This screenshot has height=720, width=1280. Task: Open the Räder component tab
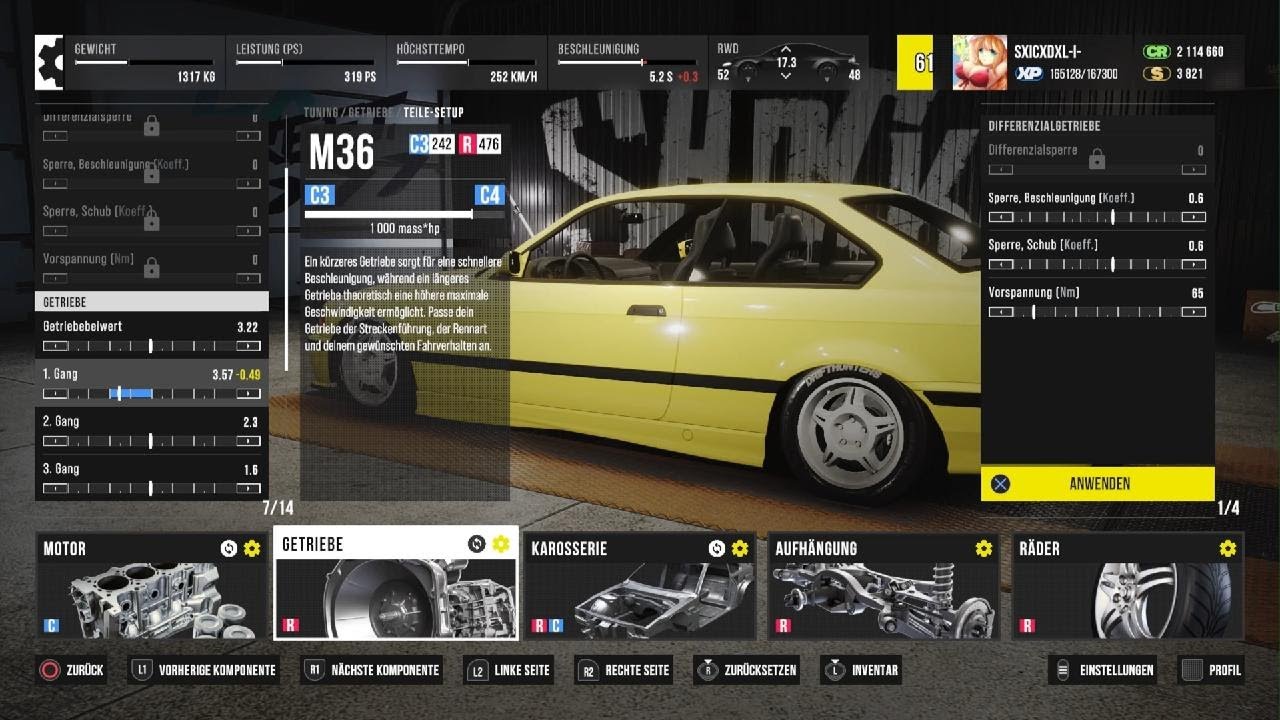point(1128,587)
